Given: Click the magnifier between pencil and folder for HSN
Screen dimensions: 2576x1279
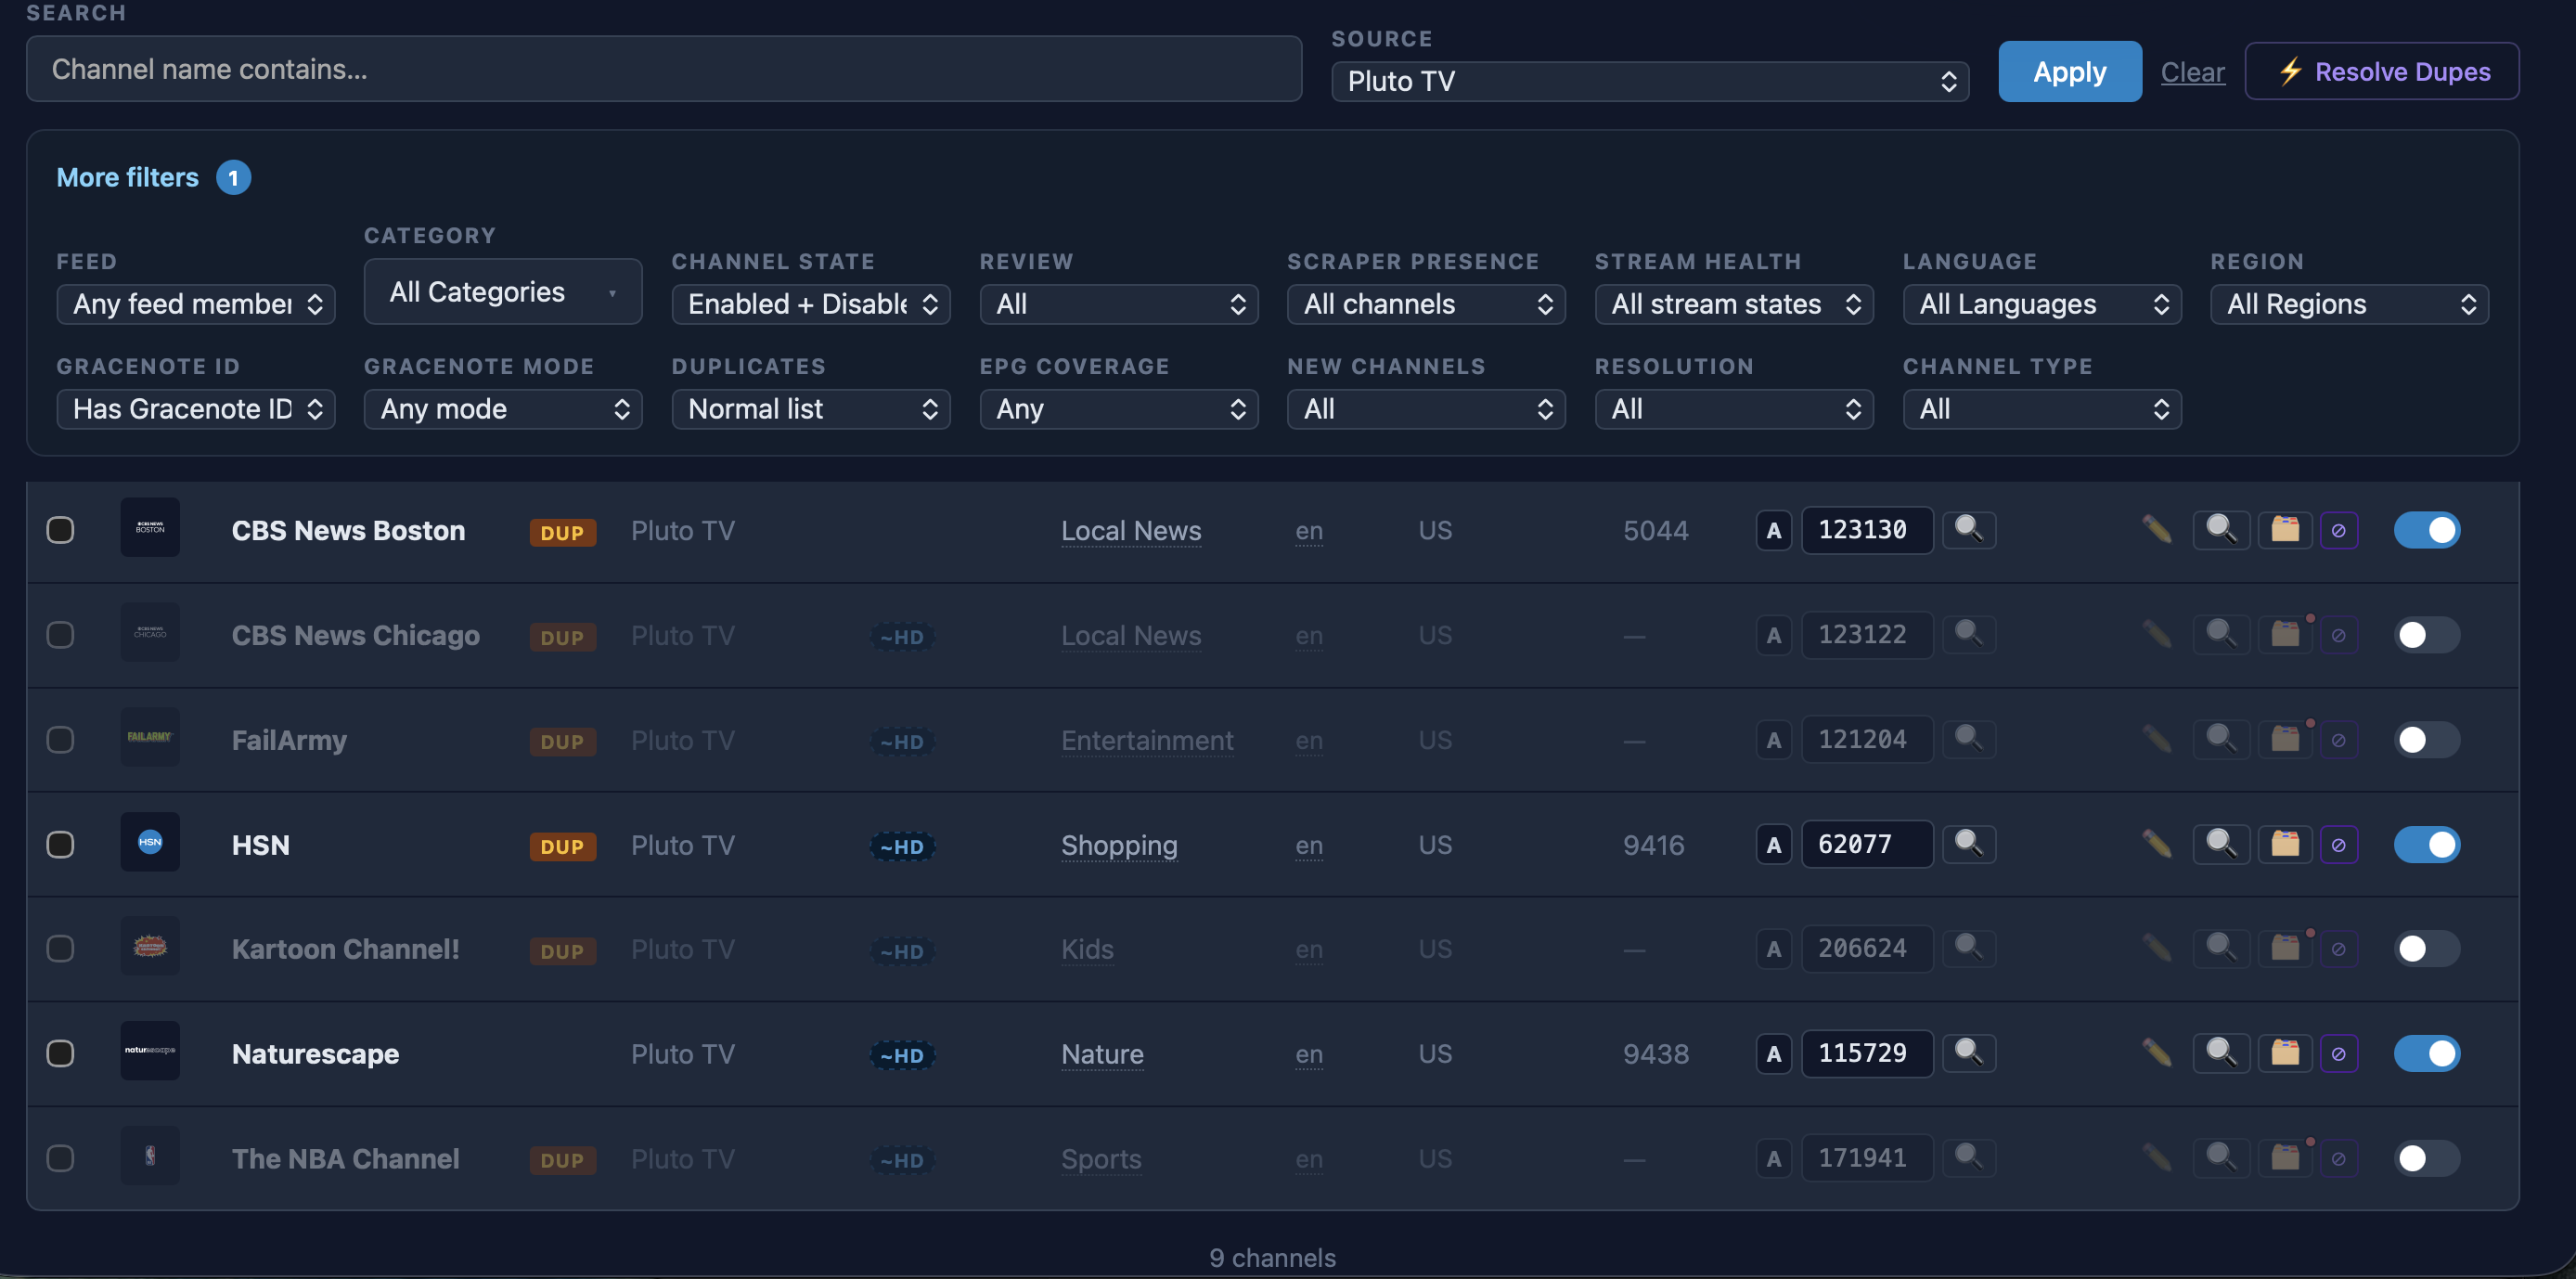Looking at the screenshot, I should click(2221, 844).
